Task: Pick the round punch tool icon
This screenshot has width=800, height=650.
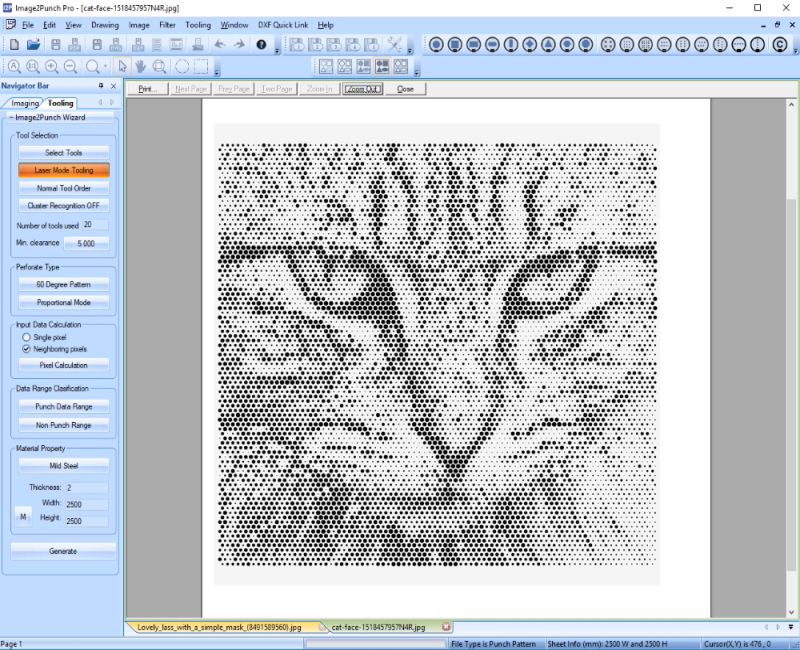Action: click(436, 45)
